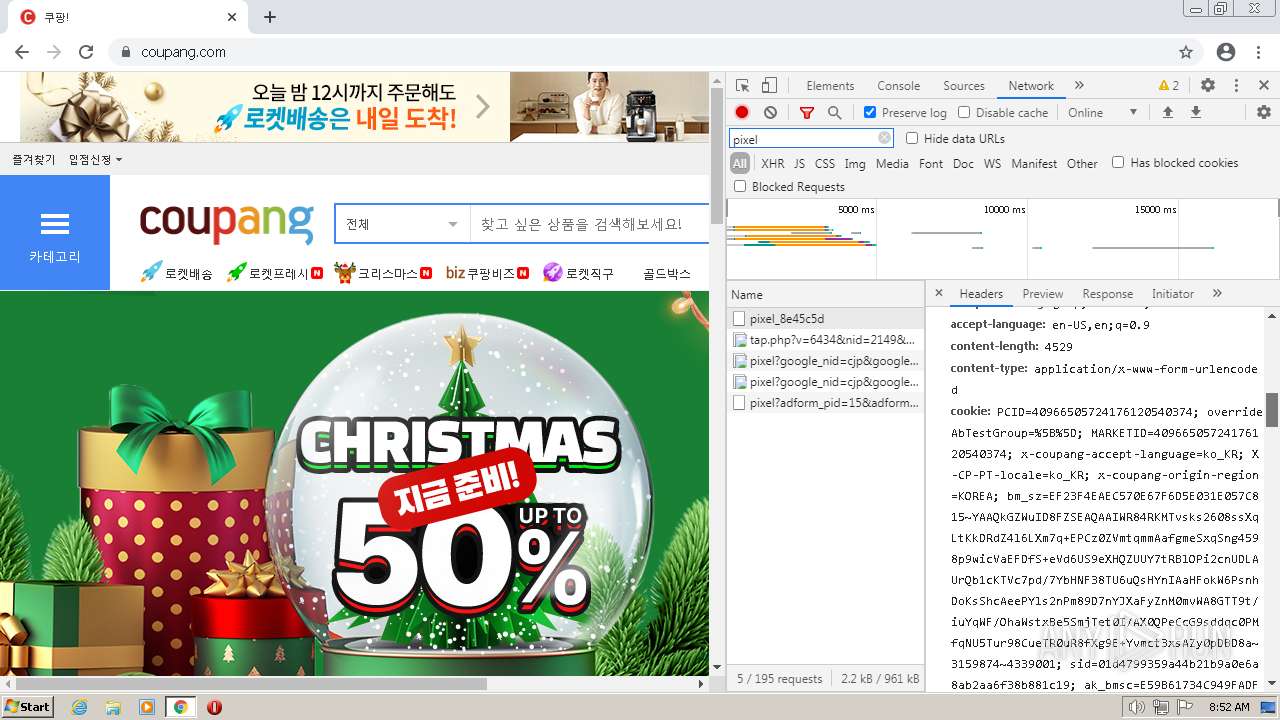The image size is (1280, 720).
Task: Open a new browser tab
Action: click(x=270, y=17)
